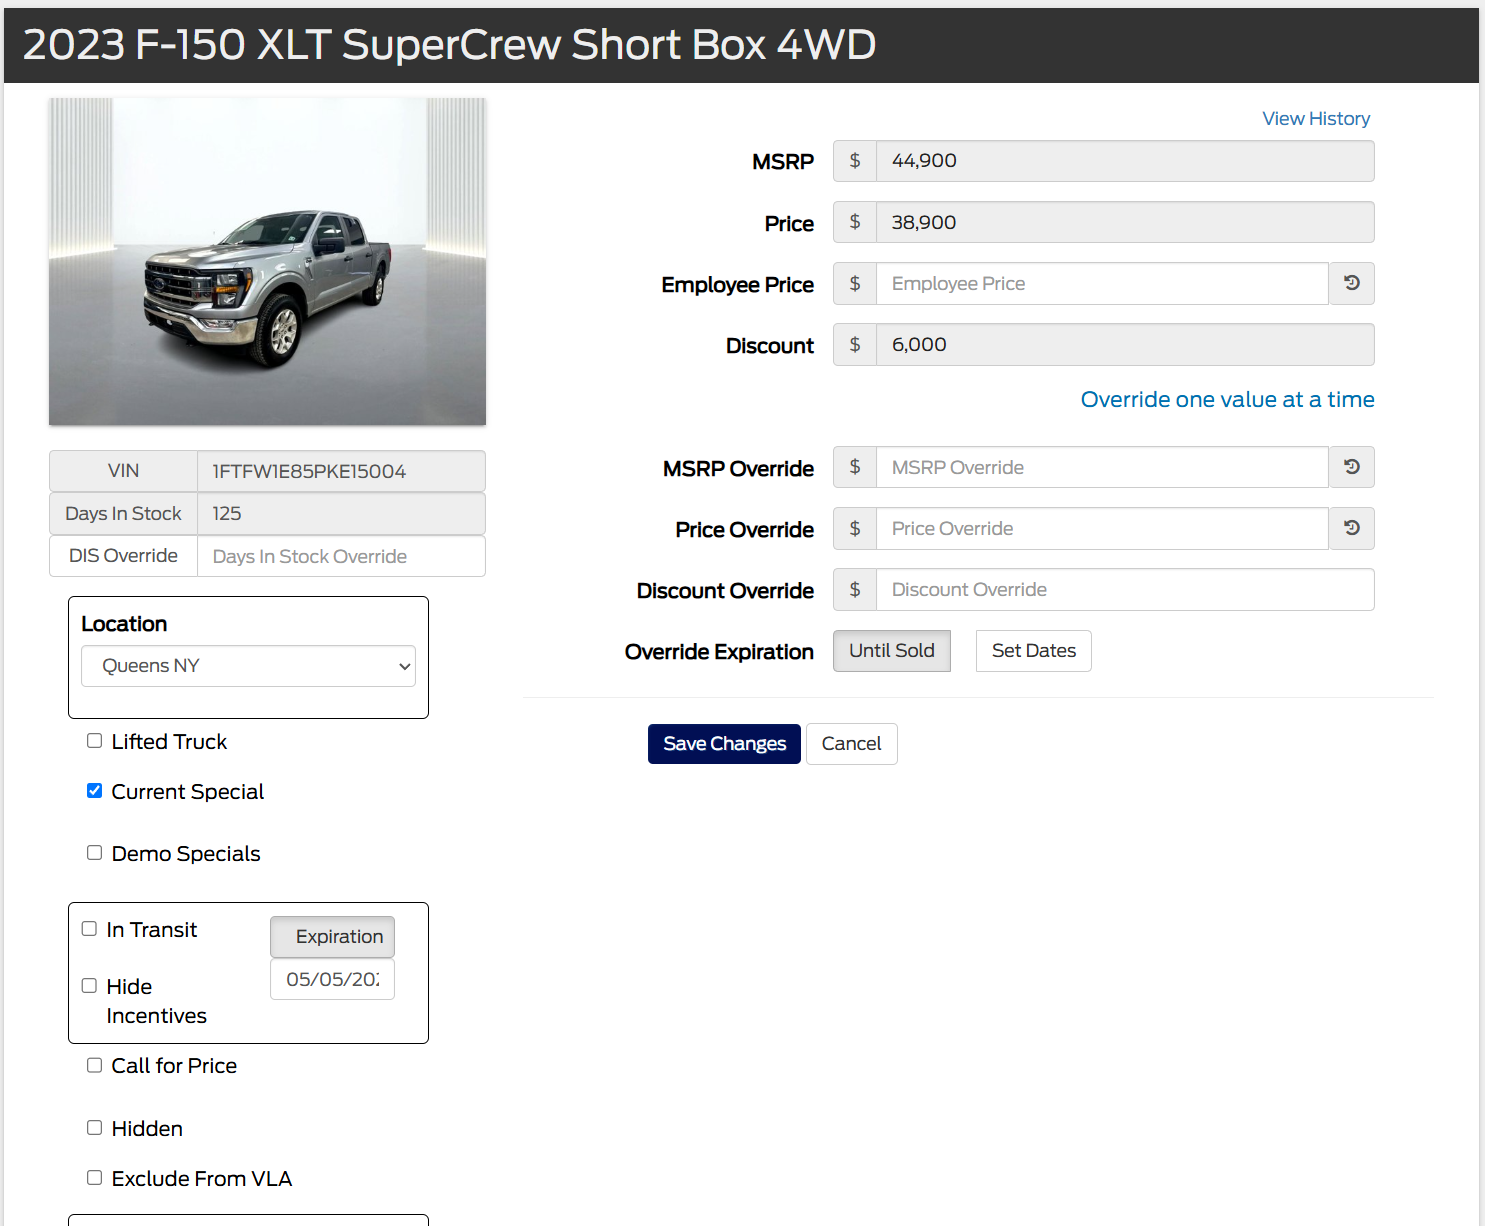Toggle the Lifted Truck checkbox

point(95,741)
